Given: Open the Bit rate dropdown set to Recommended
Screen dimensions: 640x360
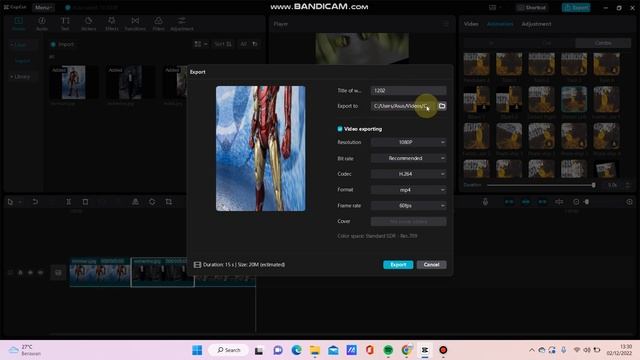Looking at the screenshot, I should pos(409,158).
